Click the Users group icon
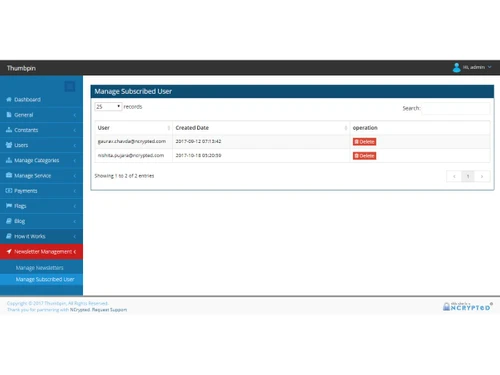 [9, 145]
